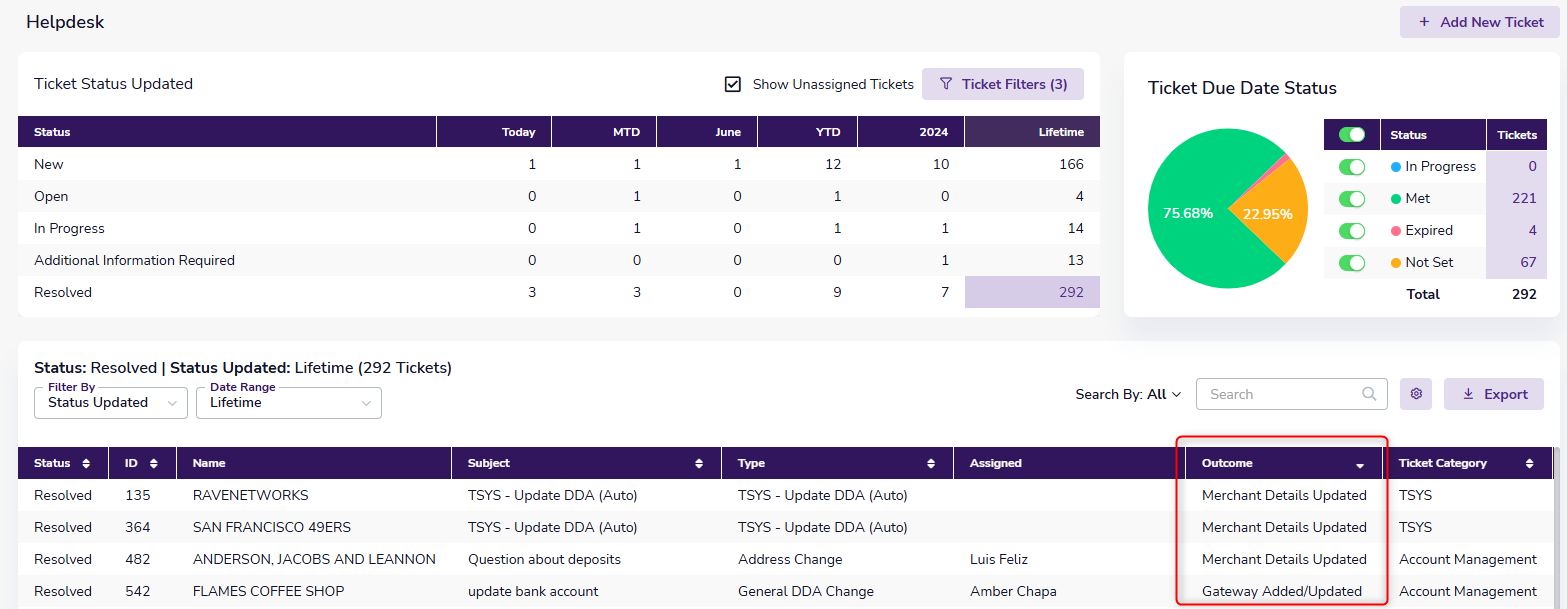Sort tickets by ID column arrows
Viewport: 1567px width, 609px height.
pos(153,463)
